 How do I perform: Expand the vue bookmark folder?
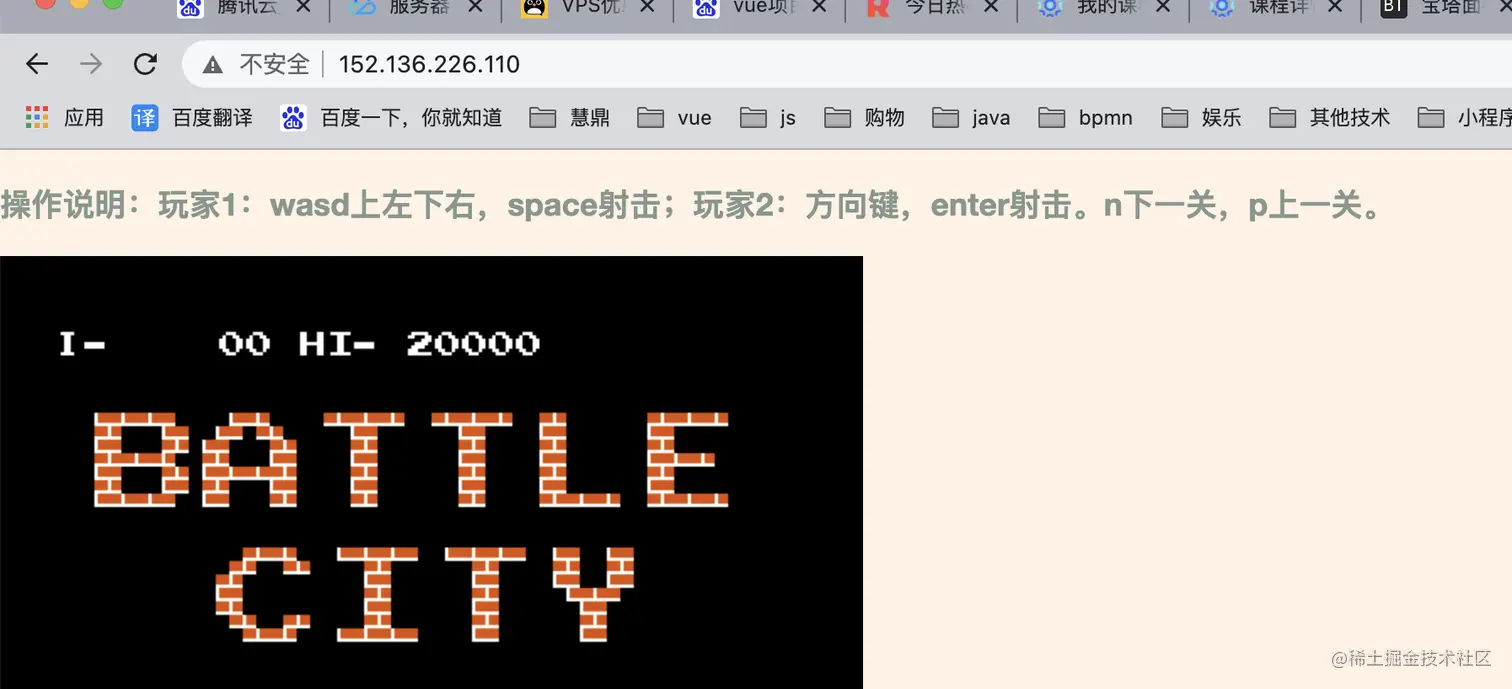point(674,118)
